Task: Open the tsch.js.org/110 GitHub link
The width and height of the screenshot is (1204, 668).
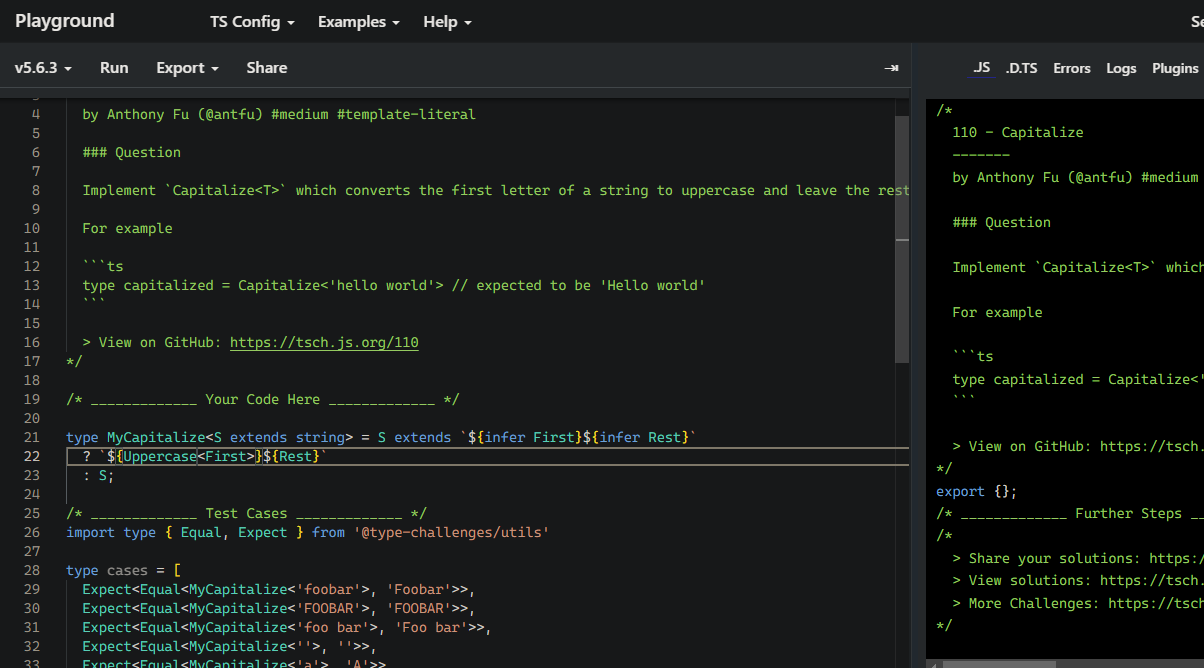Action: pos(324,342)
